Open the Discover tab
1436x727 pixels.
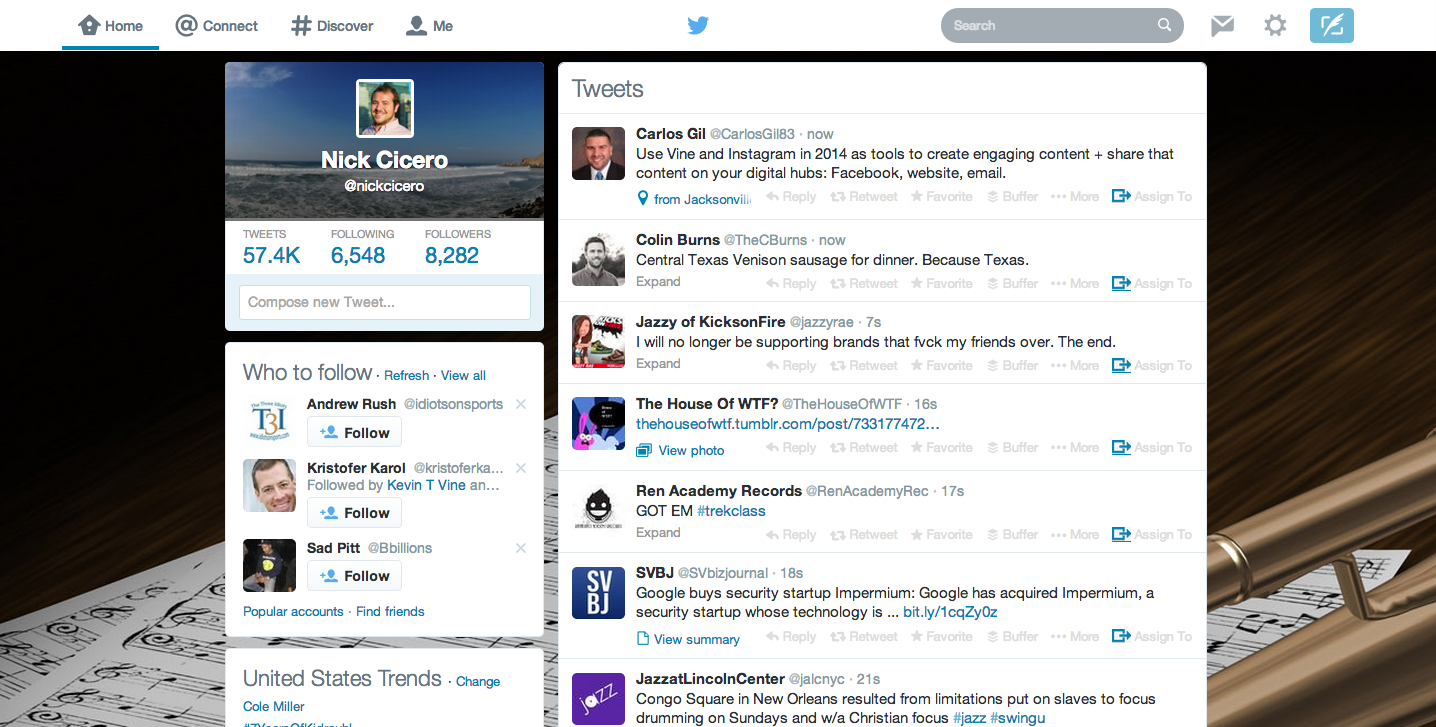pyautogui.click(x=332, y=26)
